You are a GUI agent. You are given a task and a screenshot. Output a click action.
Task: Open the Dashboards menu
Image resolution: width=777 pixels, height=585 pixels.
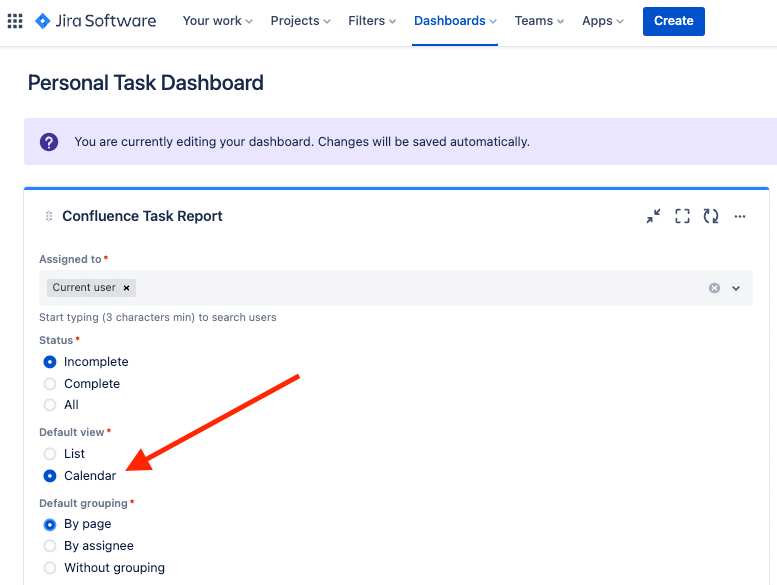[x=455, y=21]
